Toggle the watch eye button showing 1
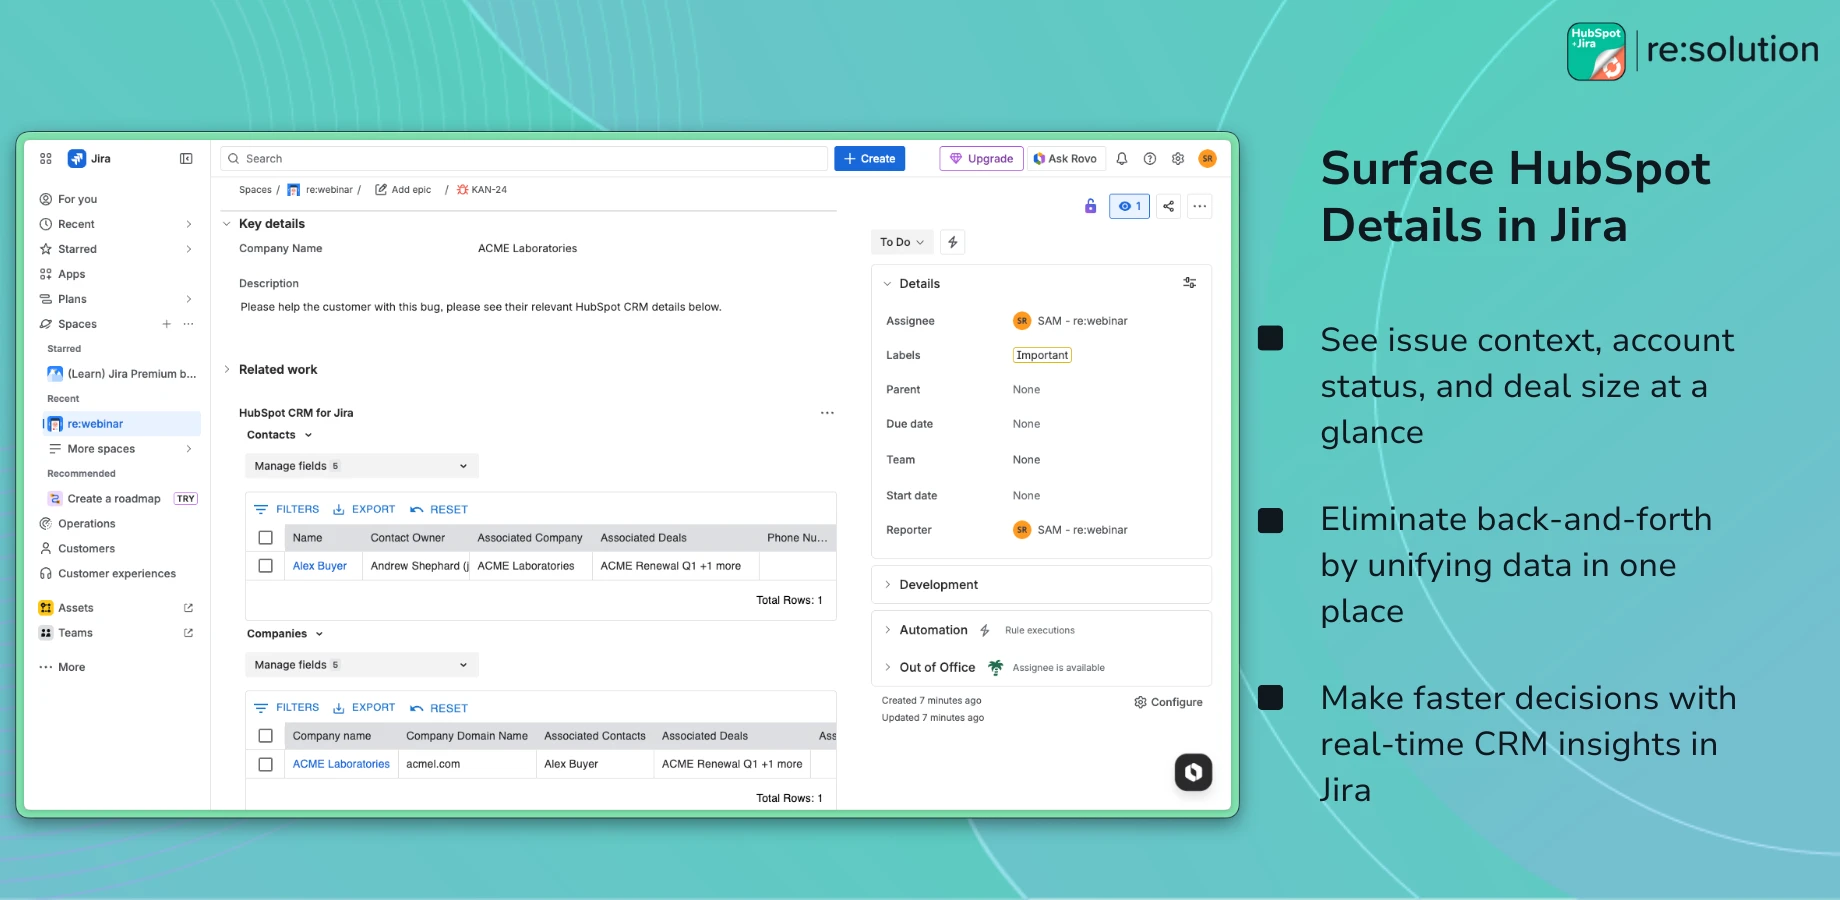Screen dimensions: 1840x900 tap(1129, 206)
